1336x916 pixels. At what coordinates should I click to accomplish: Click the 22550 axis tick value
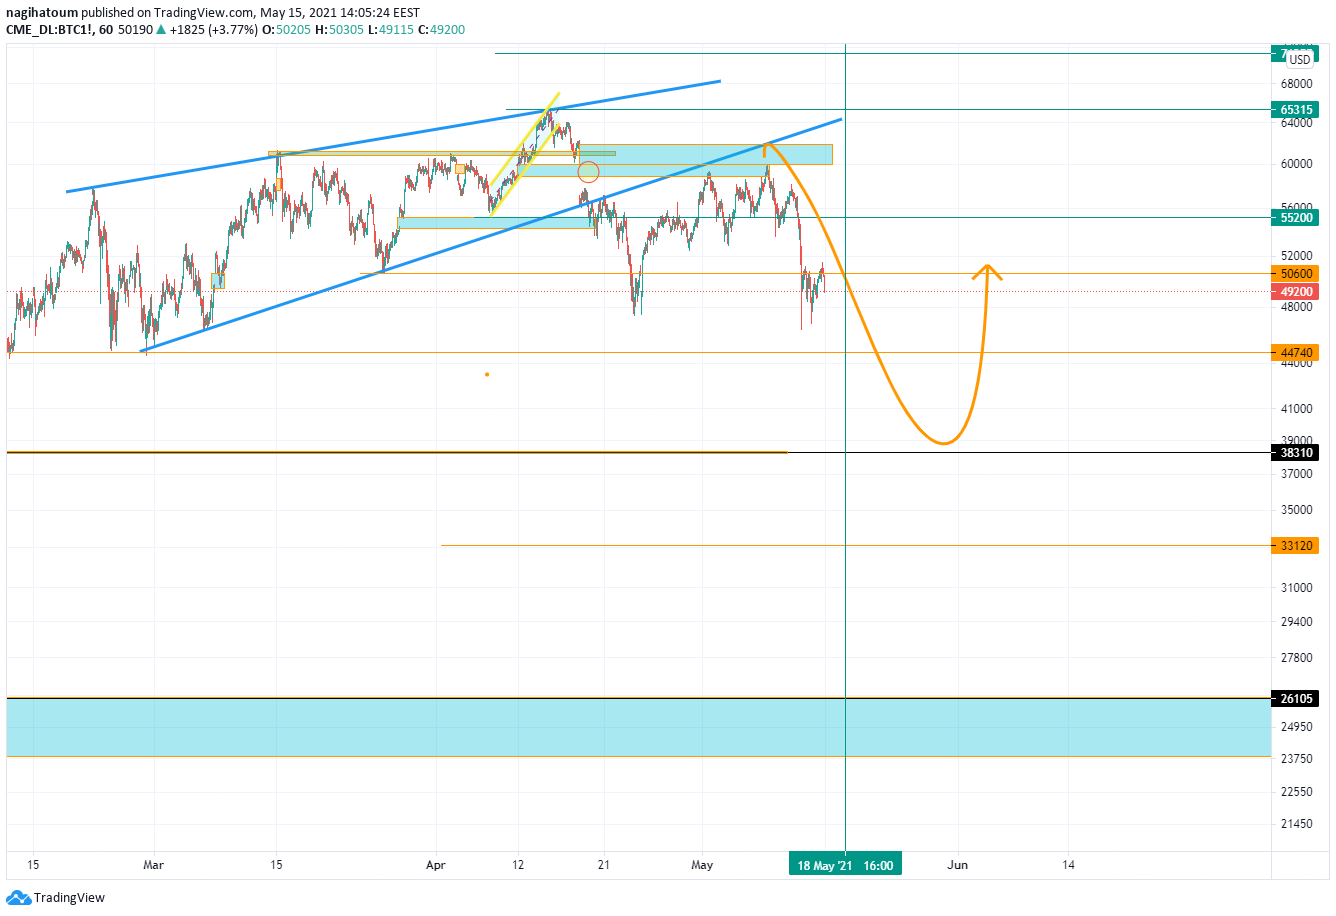point(1297,791)
